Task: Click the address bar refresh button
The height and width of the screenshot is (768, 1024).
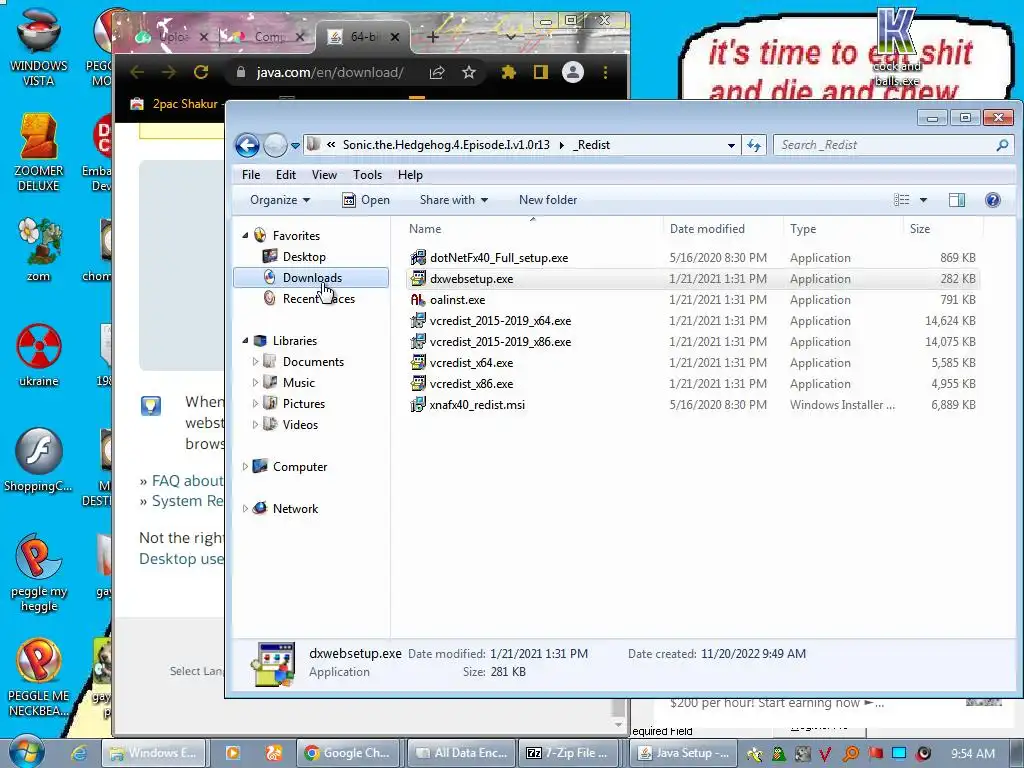Action: coord(754,145)
